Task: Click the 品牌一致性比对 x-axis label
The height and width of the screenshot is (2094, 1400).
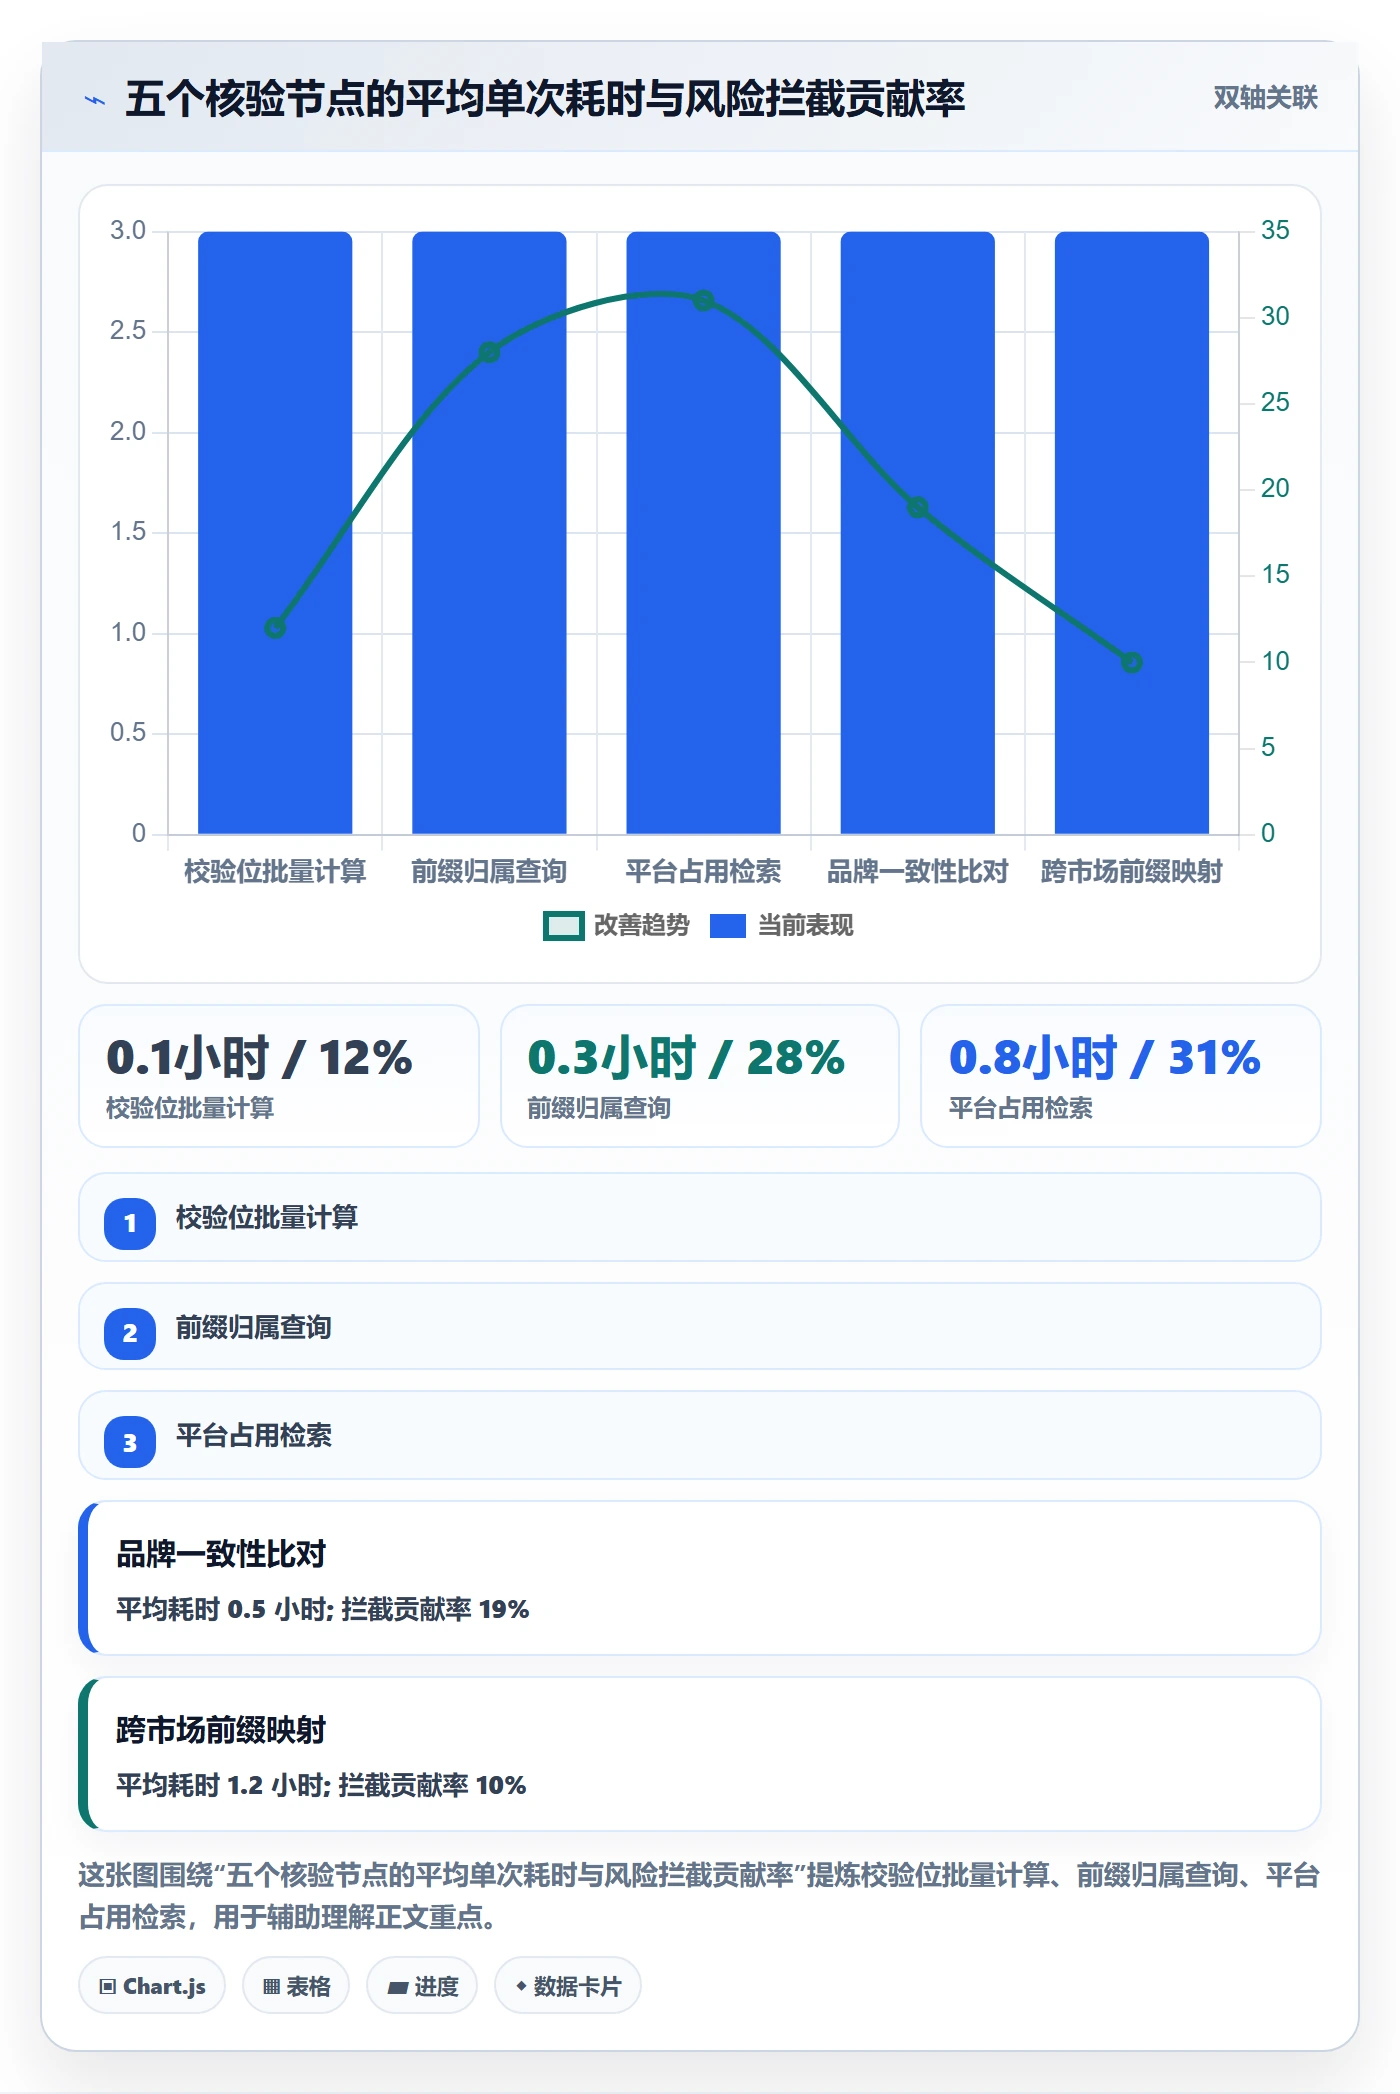Action: 917,872
